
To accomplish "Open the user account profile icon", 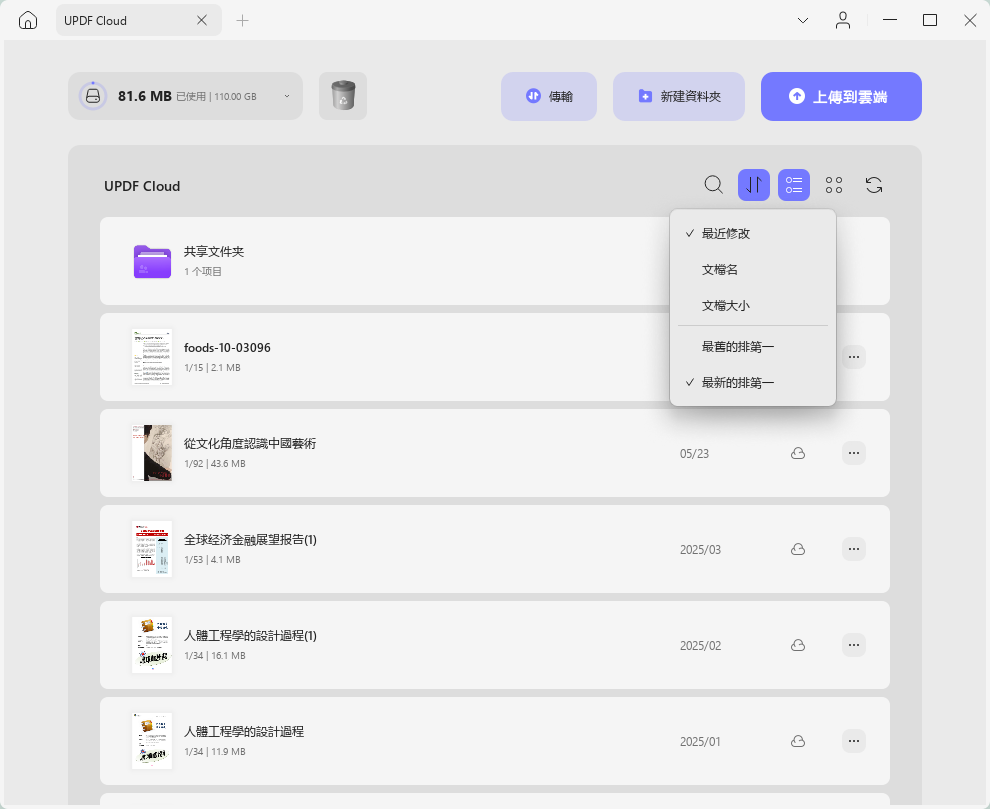I will point(843,20).
